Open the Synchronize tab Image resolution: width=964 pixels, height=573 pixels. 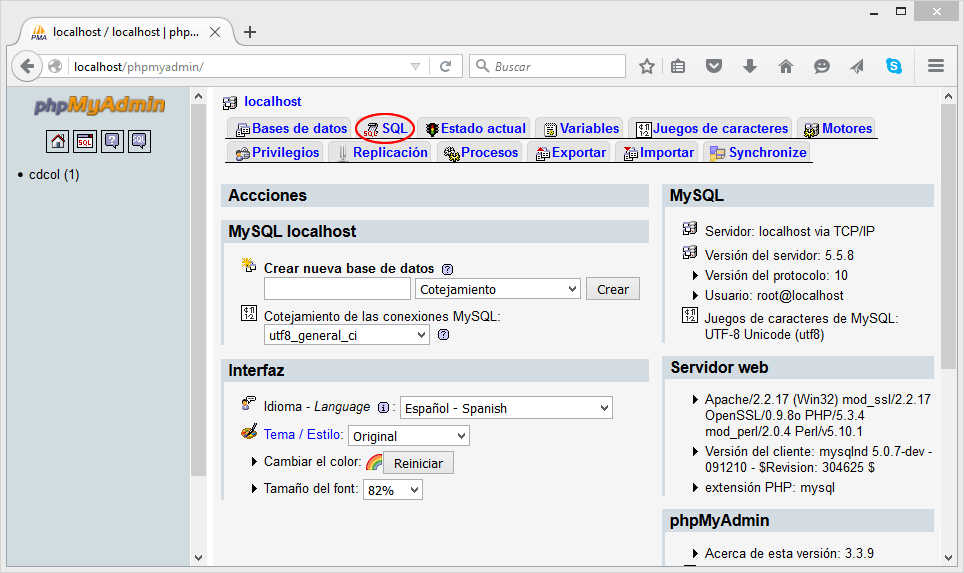pyautogui.click(x=758, y=152)
